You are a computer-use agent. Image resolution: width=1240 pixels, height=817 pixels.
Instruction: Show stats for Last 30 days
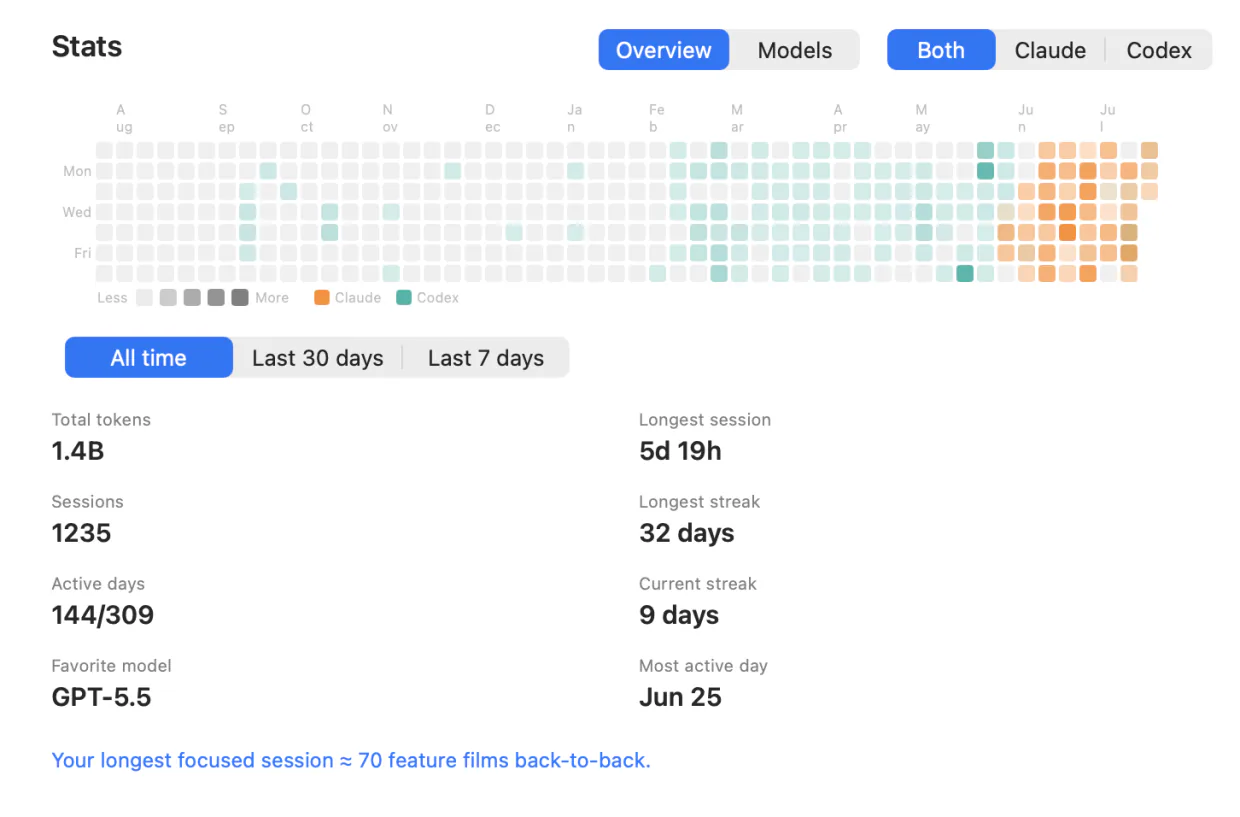point(318,358)
